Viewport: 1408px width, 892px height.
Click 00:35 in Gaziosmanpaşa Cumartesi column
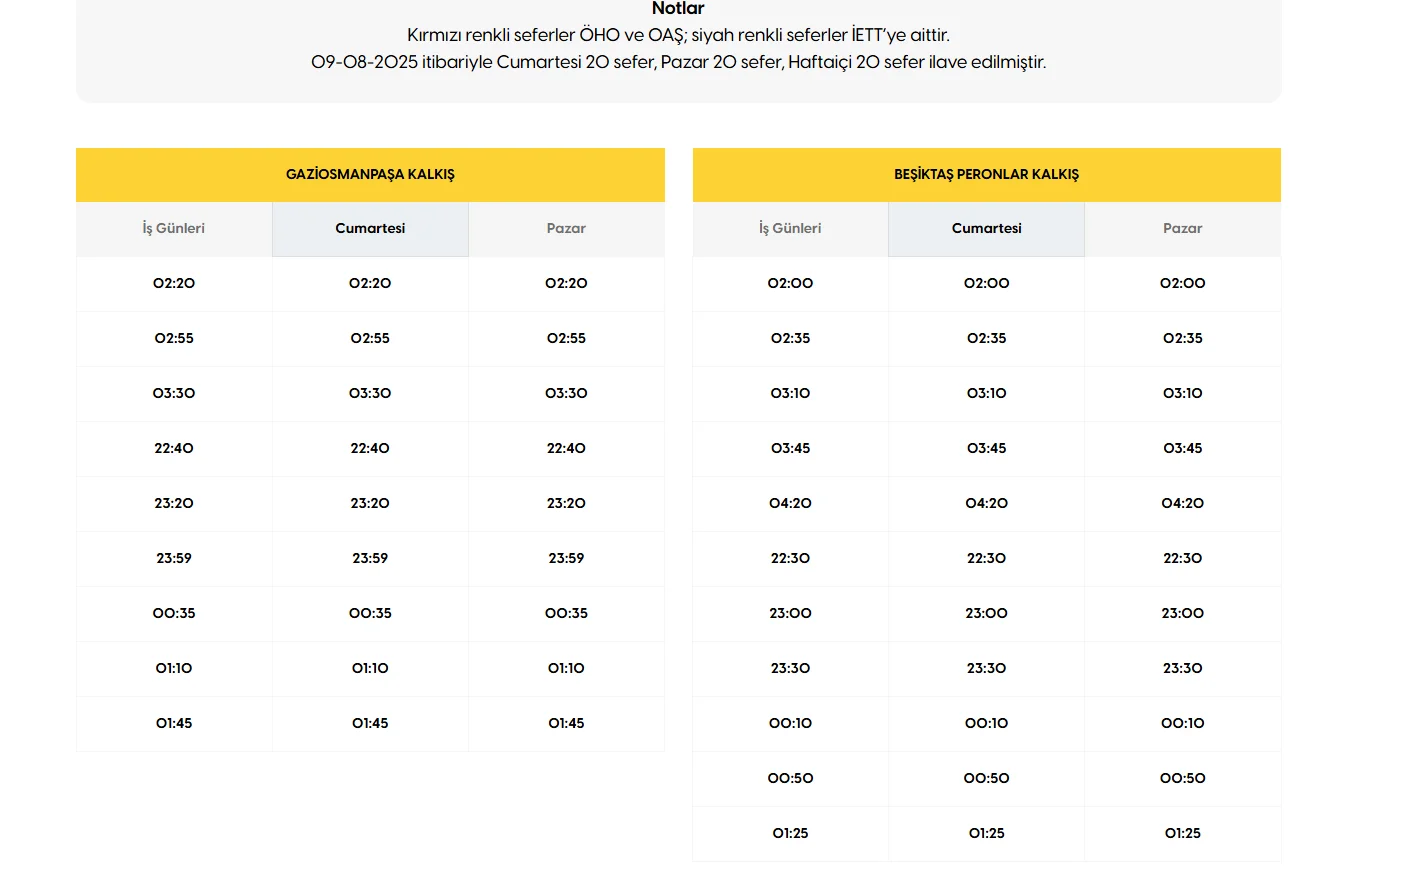[370, 614]
